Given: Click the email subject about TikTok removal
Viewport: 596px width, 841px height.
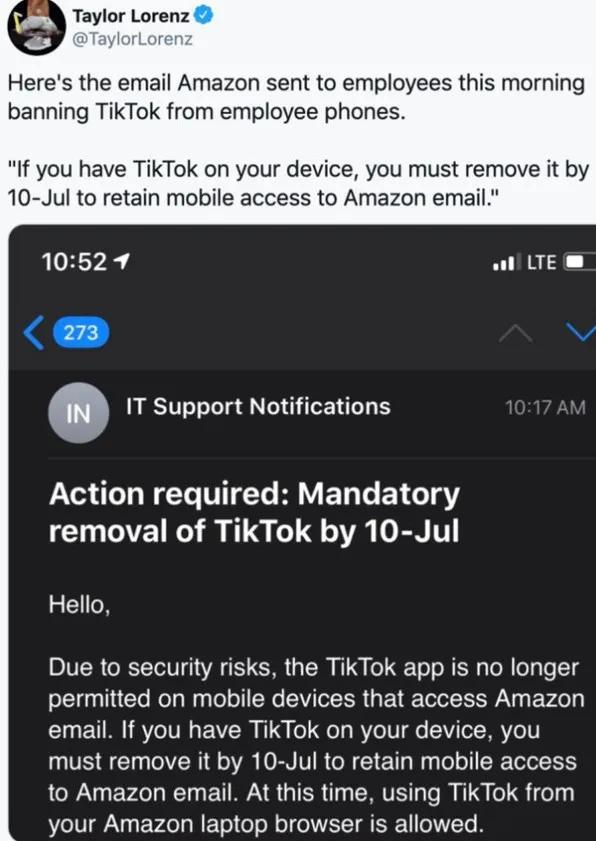Looking at the screenshot, I should pyautogui.click(x=254, y=512).
